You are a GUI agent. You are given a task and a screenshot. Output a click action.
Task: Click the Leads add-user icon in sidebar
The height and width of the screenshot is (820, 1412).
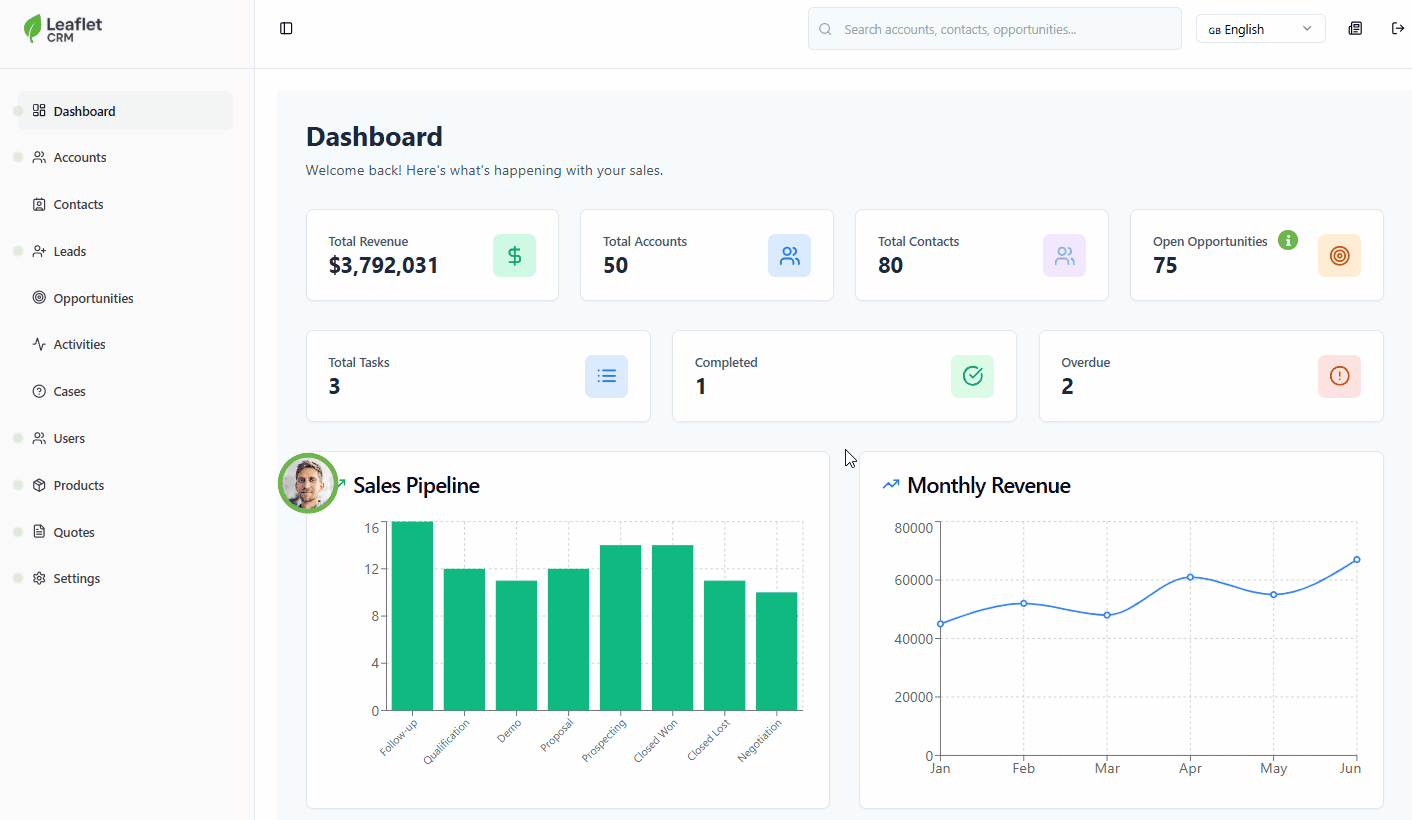pyautogui.click(x=39, y=251)
